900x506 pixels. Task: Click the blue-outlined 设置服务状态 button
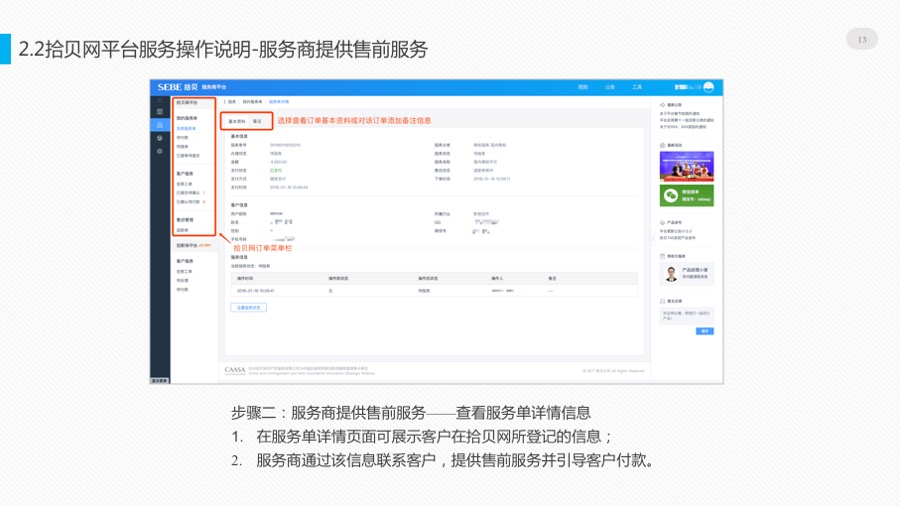[x=249, y=308]
